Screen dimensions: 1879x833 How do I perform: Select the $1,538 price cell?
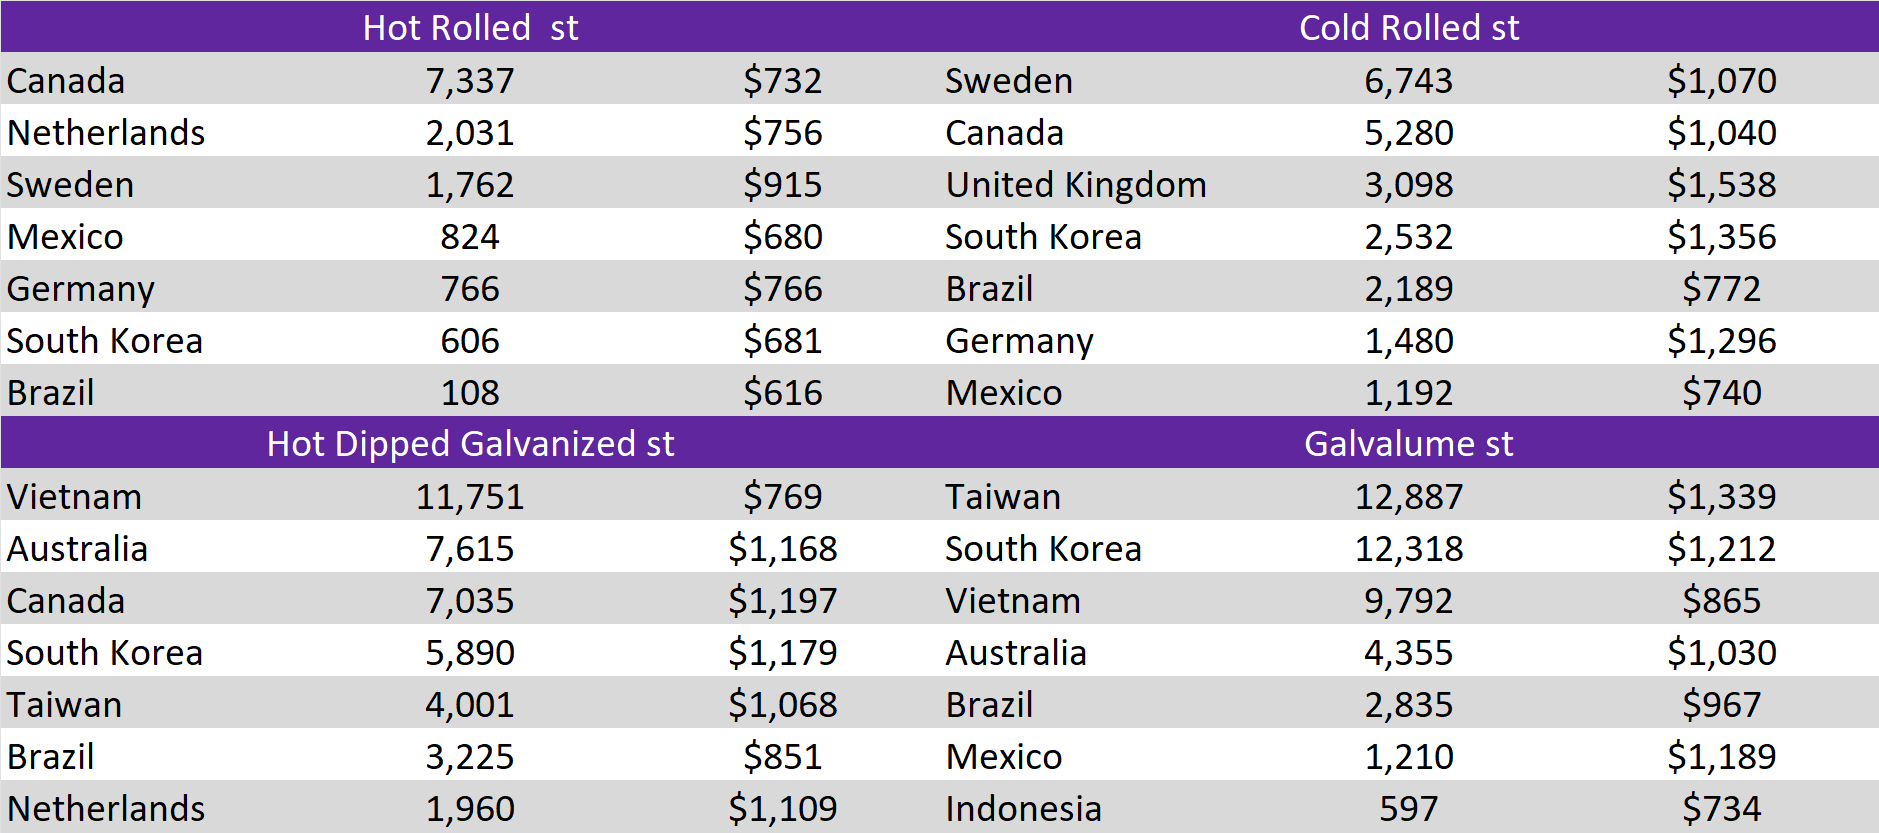pos(1721,184)
